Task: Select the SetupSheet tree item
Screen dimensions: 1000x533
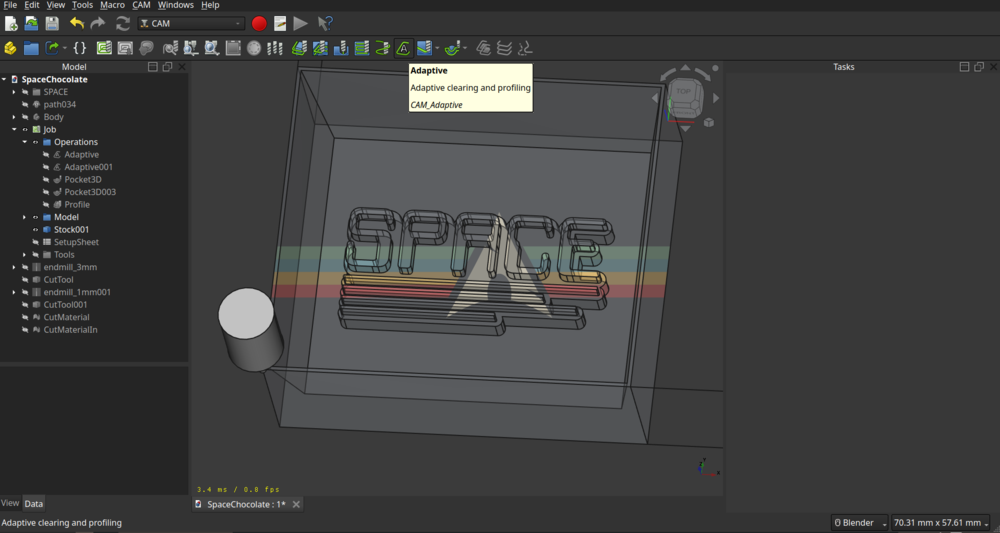Action: 76,242
